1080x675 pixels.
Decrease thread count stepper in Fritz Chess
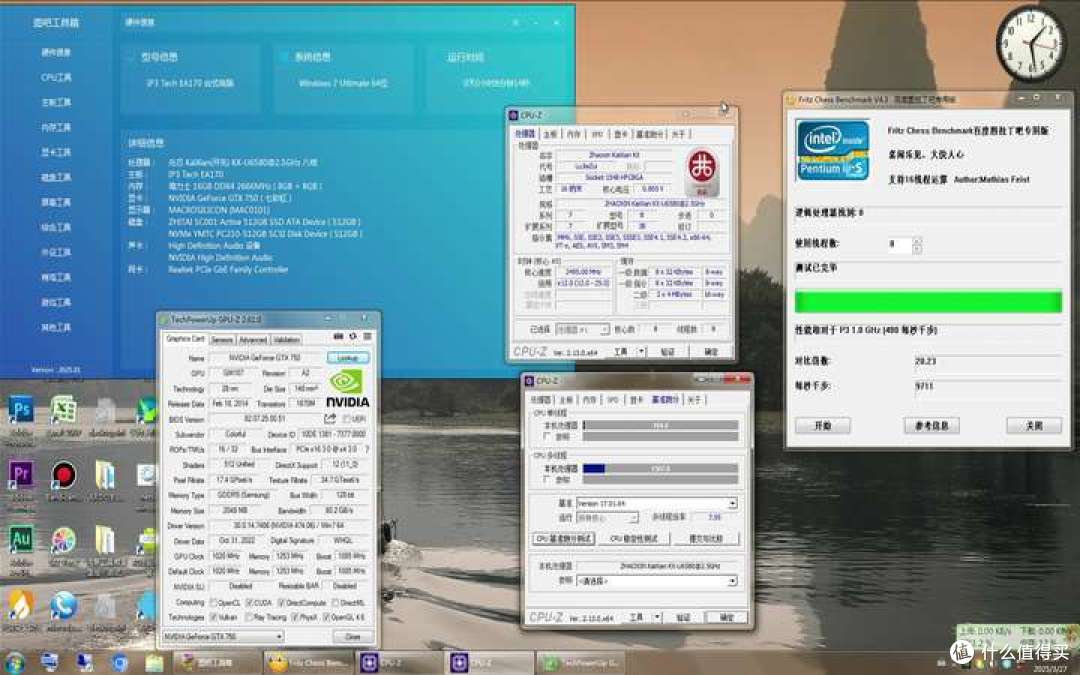917,249
